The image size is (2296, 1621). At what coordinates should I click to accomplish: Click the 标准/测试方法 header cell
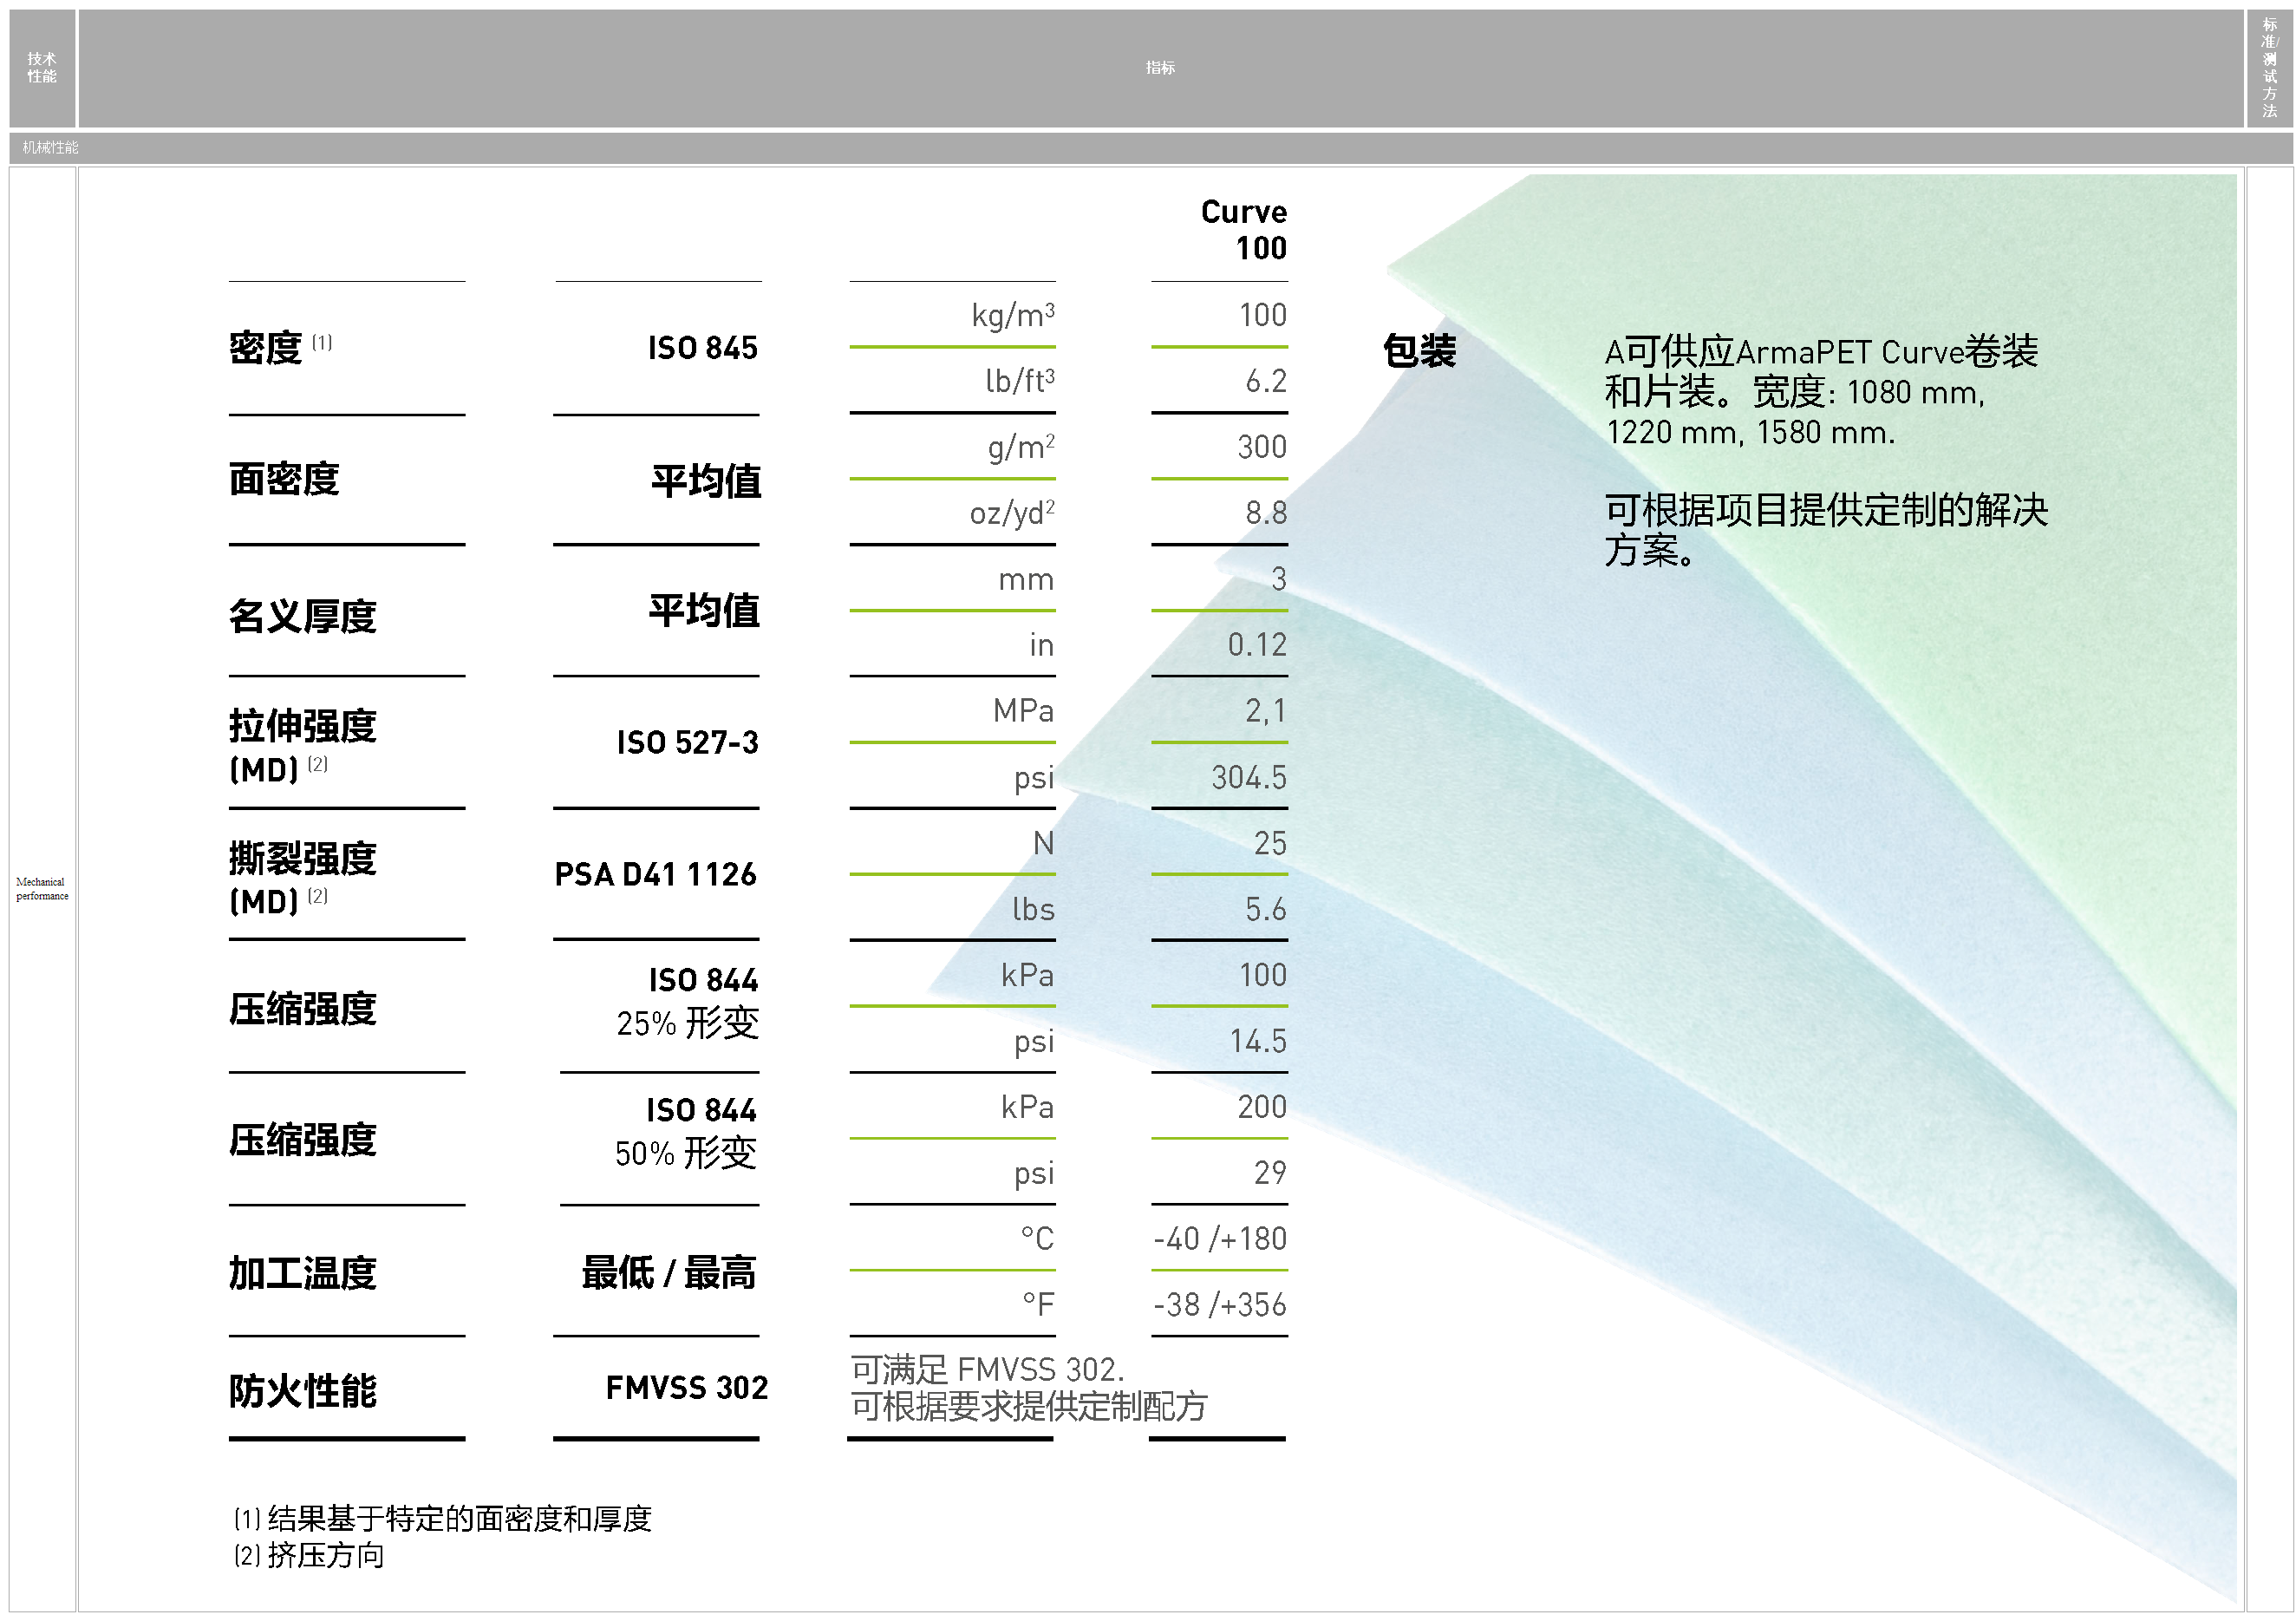pyautogui.click(x=2268, y=68)
